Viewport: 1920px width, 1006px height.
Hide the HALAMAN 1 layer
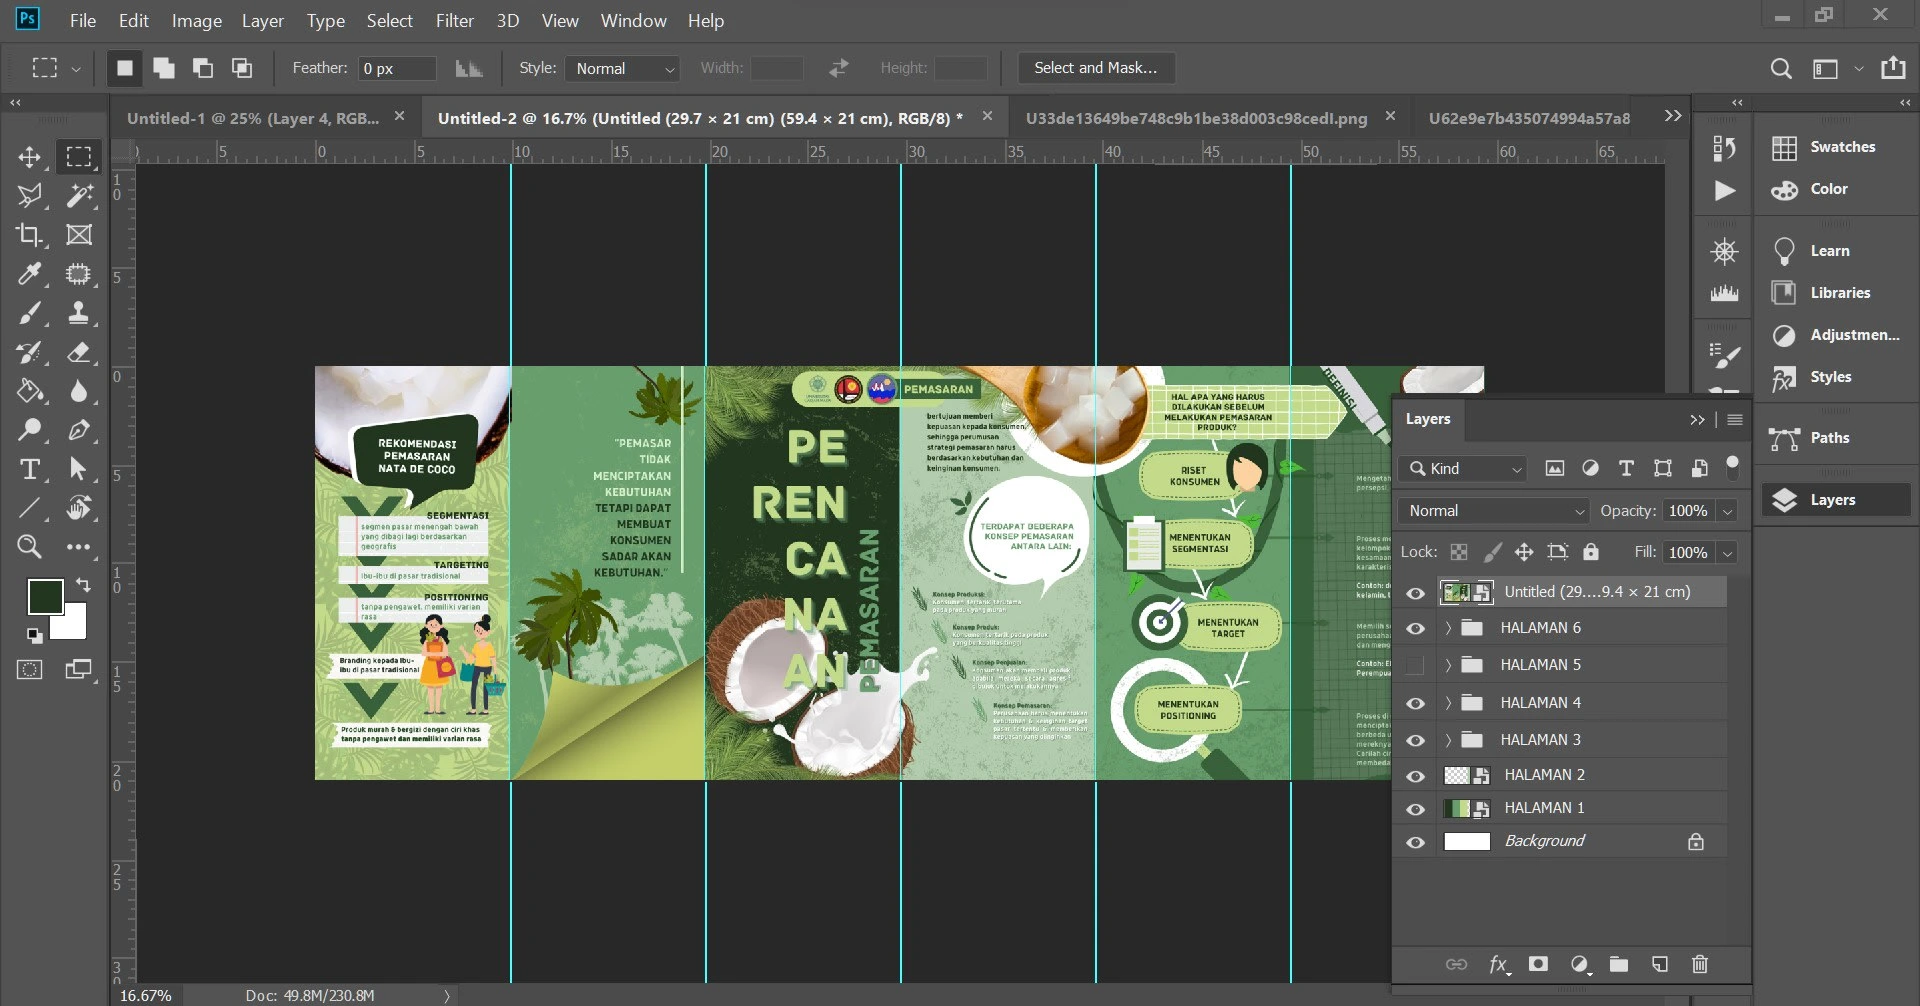(1415, 809)
